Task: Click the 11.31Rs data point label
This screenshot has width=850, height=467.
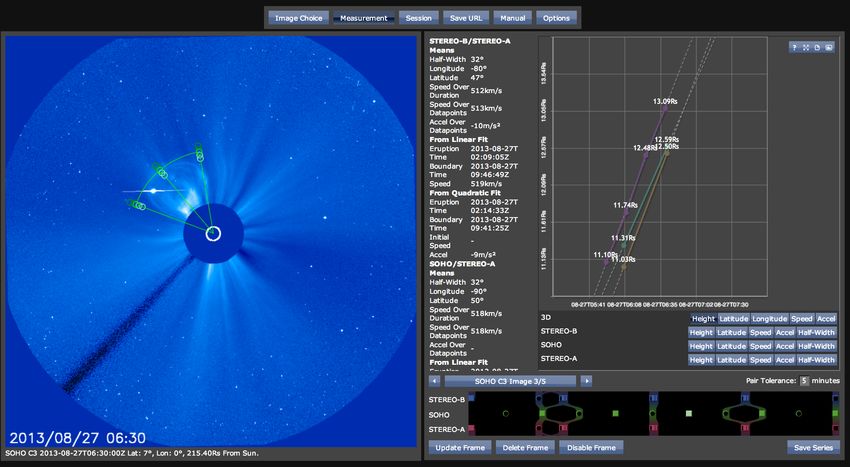Action: coord(623,238)
